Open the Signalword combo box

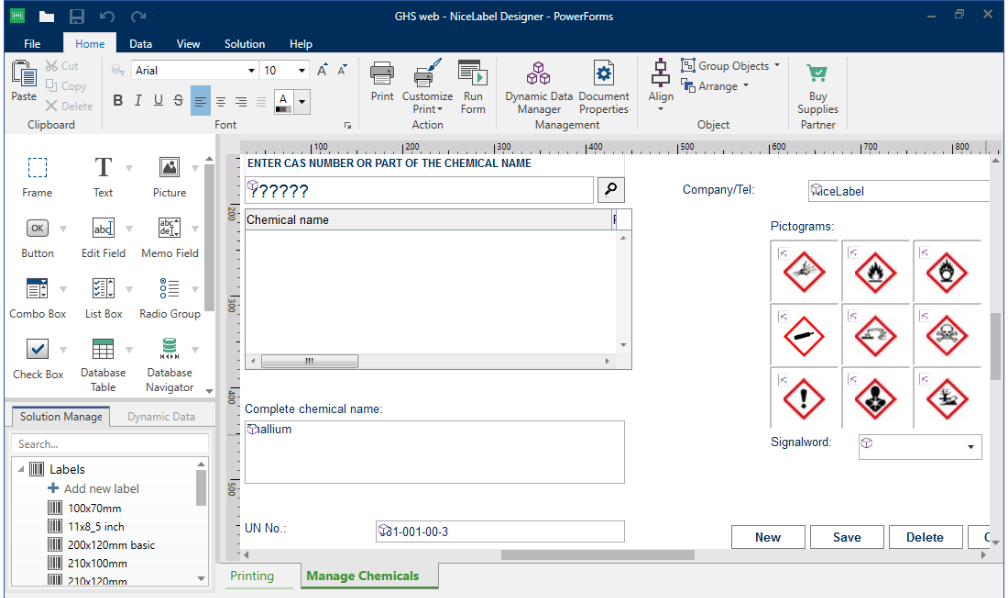coord(971,447)
